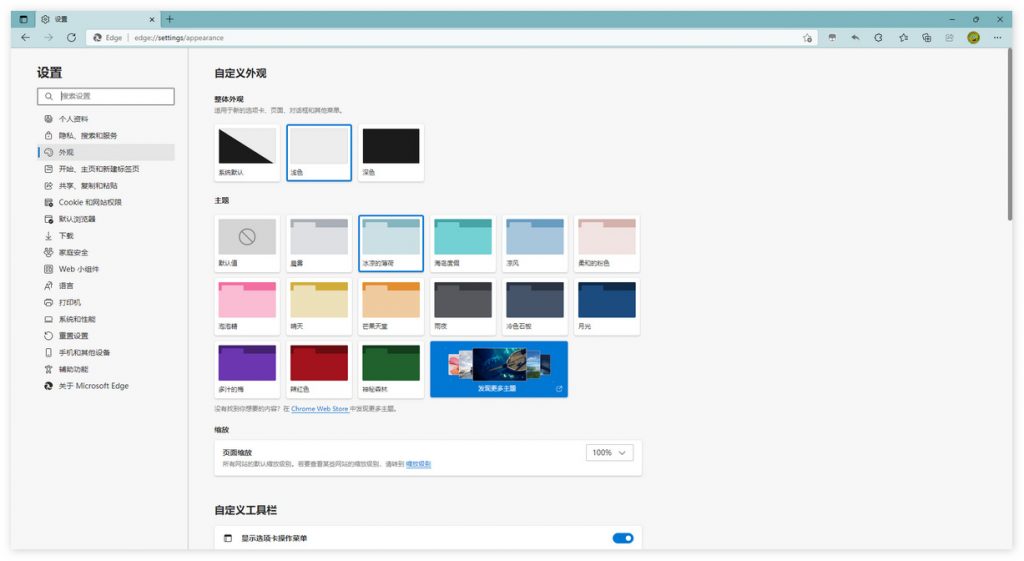Open the Collections toolbar icon
The image size is (1024, 561).
927,38
